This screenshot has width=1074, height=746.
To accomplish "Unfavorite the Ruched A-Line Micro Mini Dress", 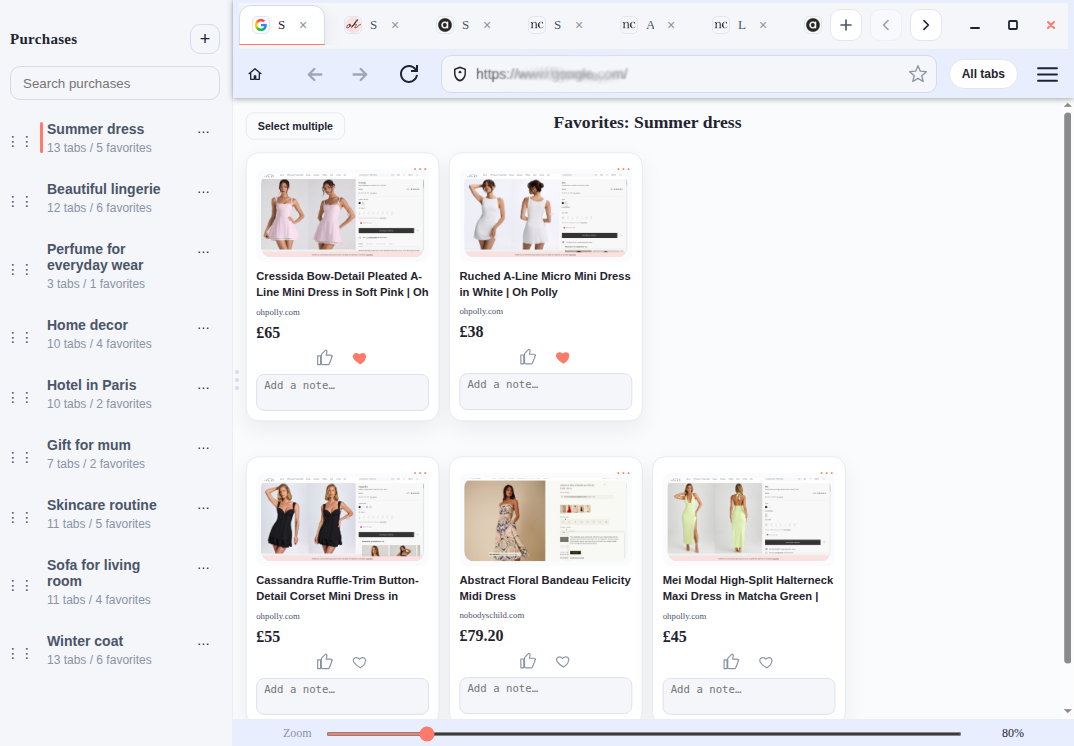I will point(563,358).
